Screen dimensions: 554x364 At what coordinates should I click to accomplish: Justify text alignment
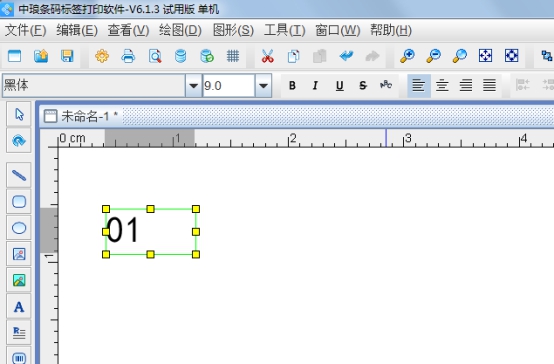(489, 86)
